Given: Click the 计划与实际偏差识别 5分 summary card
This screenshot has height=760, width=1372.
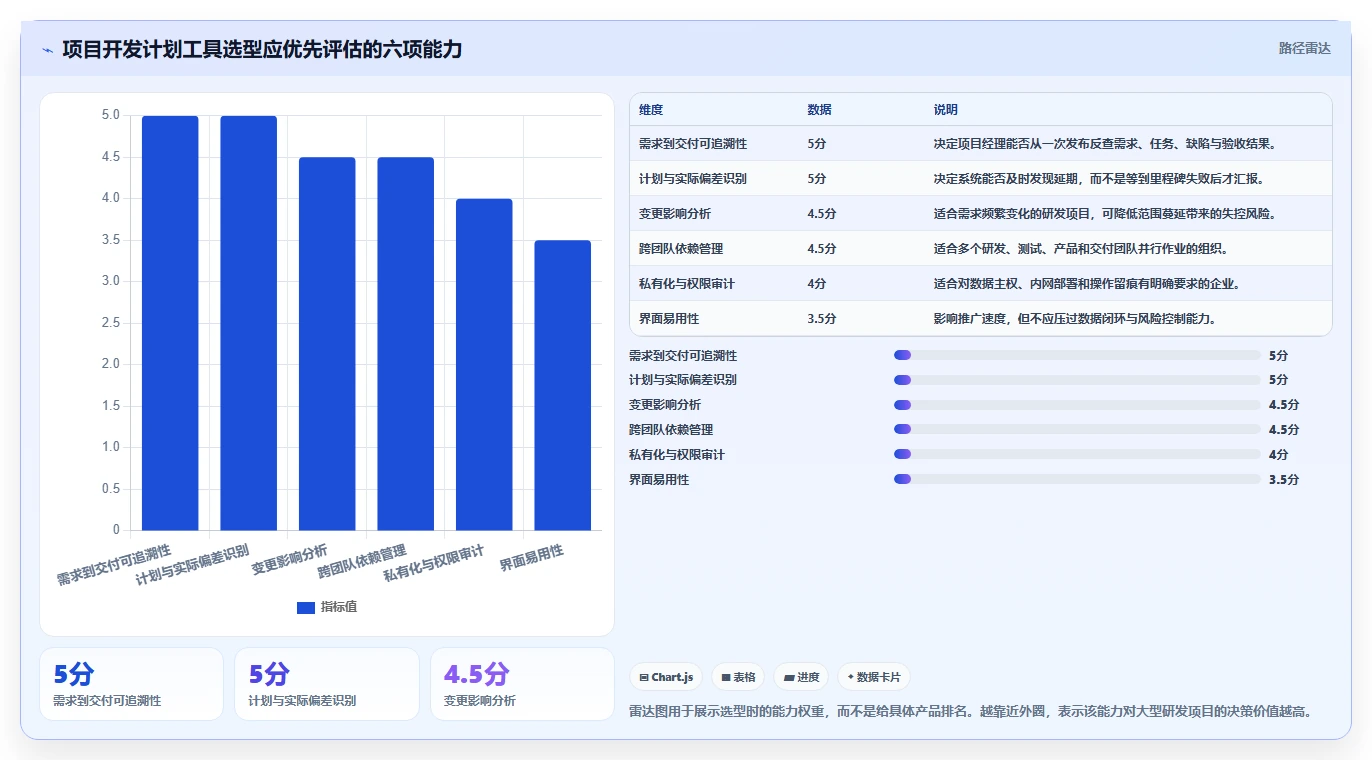Looking at the screenshot, I should click(327, 684).
